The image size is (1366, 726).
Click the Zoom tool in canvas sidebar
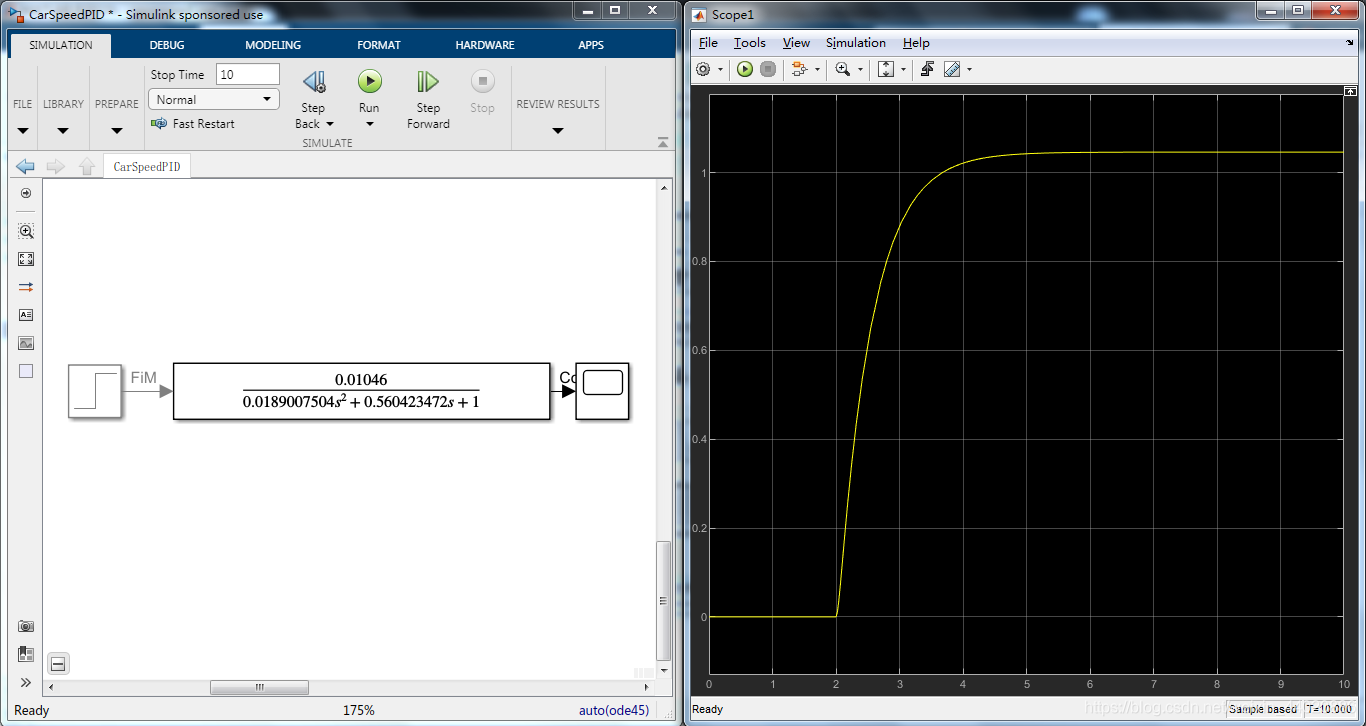click(26, 231)
